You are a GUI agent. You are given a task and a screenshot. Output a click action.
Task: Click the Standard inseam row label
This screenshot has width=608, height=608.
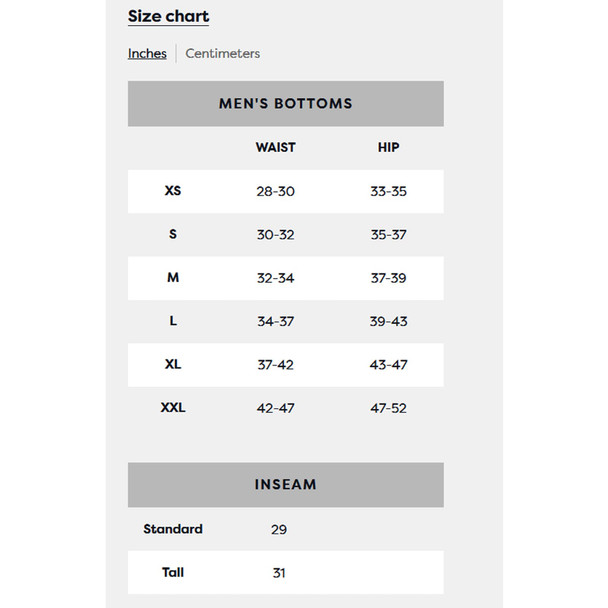[173, 529]
